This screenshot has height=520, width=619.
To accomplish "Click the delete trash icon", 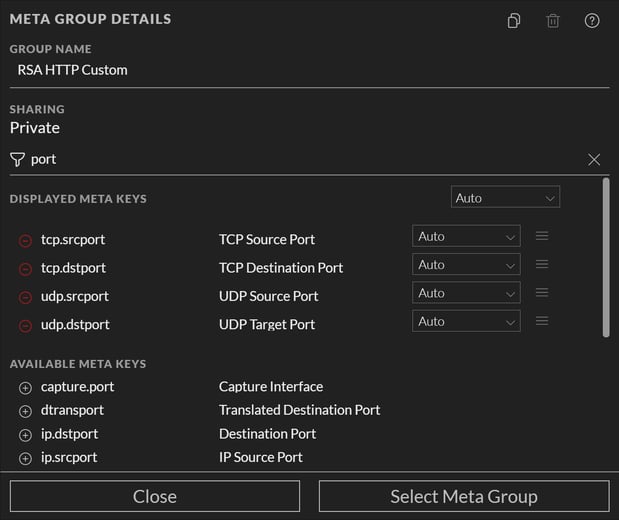I will point(553,20).
